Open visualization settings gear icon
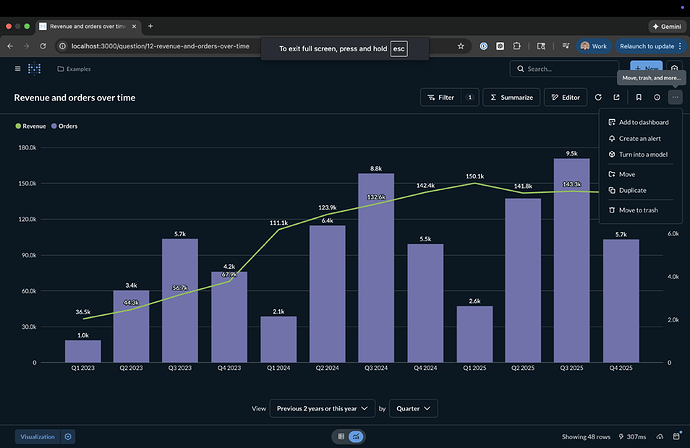 pos(68,437)
